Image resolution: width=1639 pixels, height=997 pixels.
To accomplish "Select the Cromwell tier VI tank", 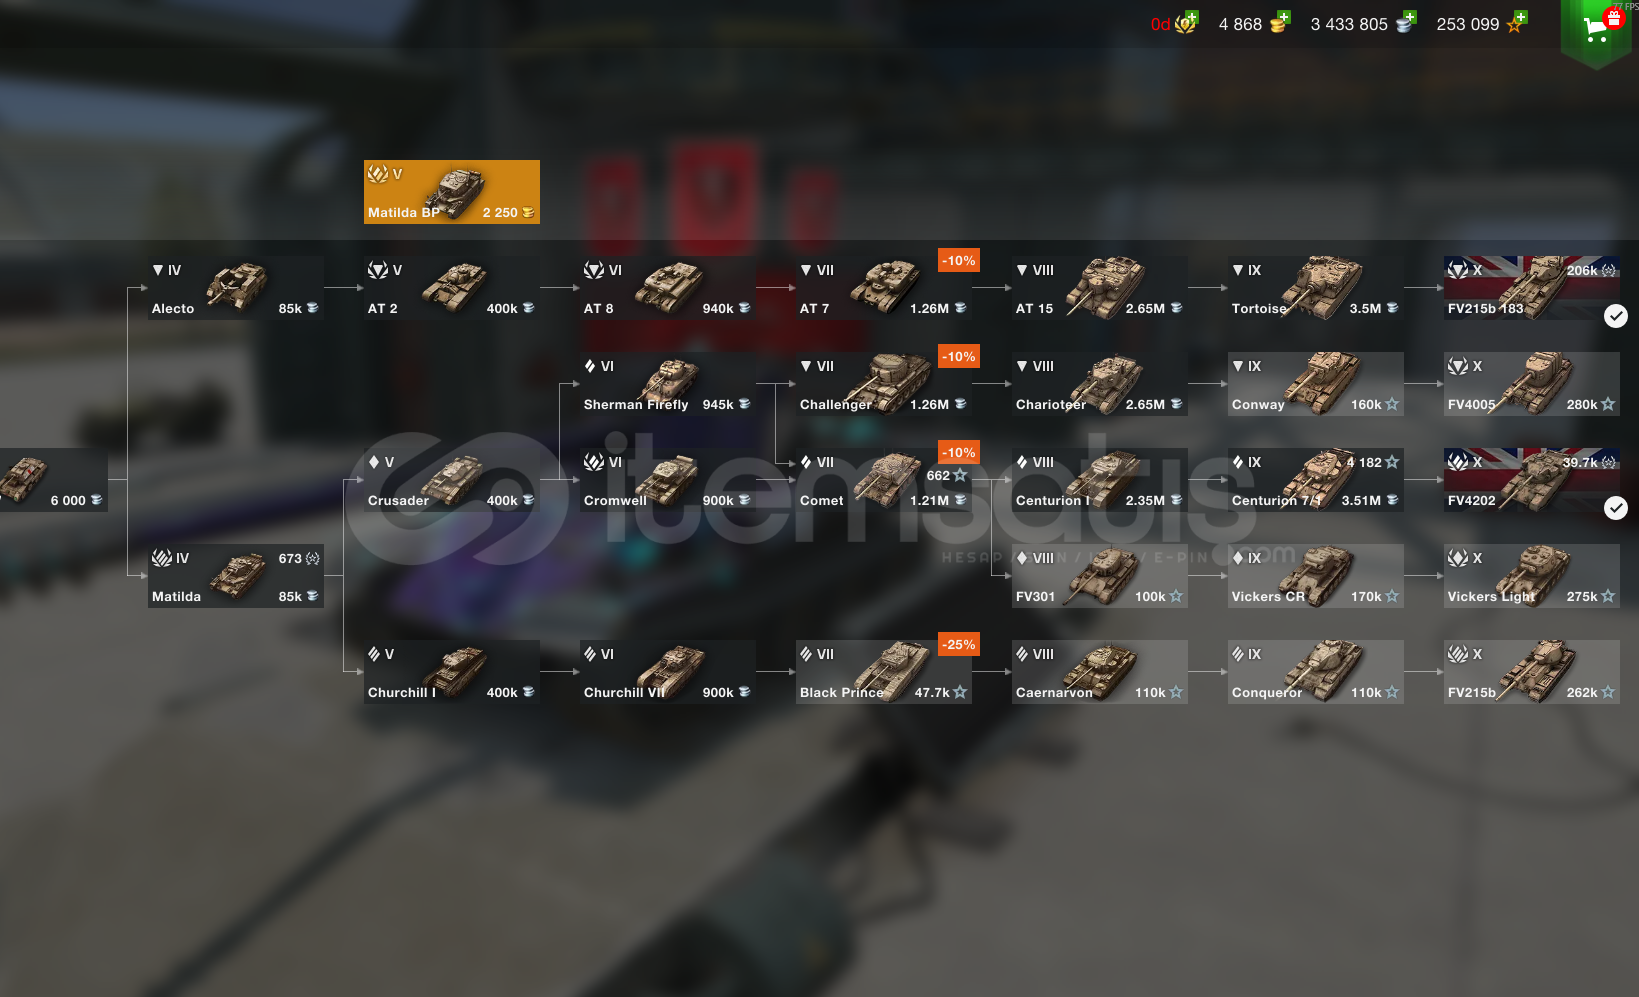I will [668, 480].
